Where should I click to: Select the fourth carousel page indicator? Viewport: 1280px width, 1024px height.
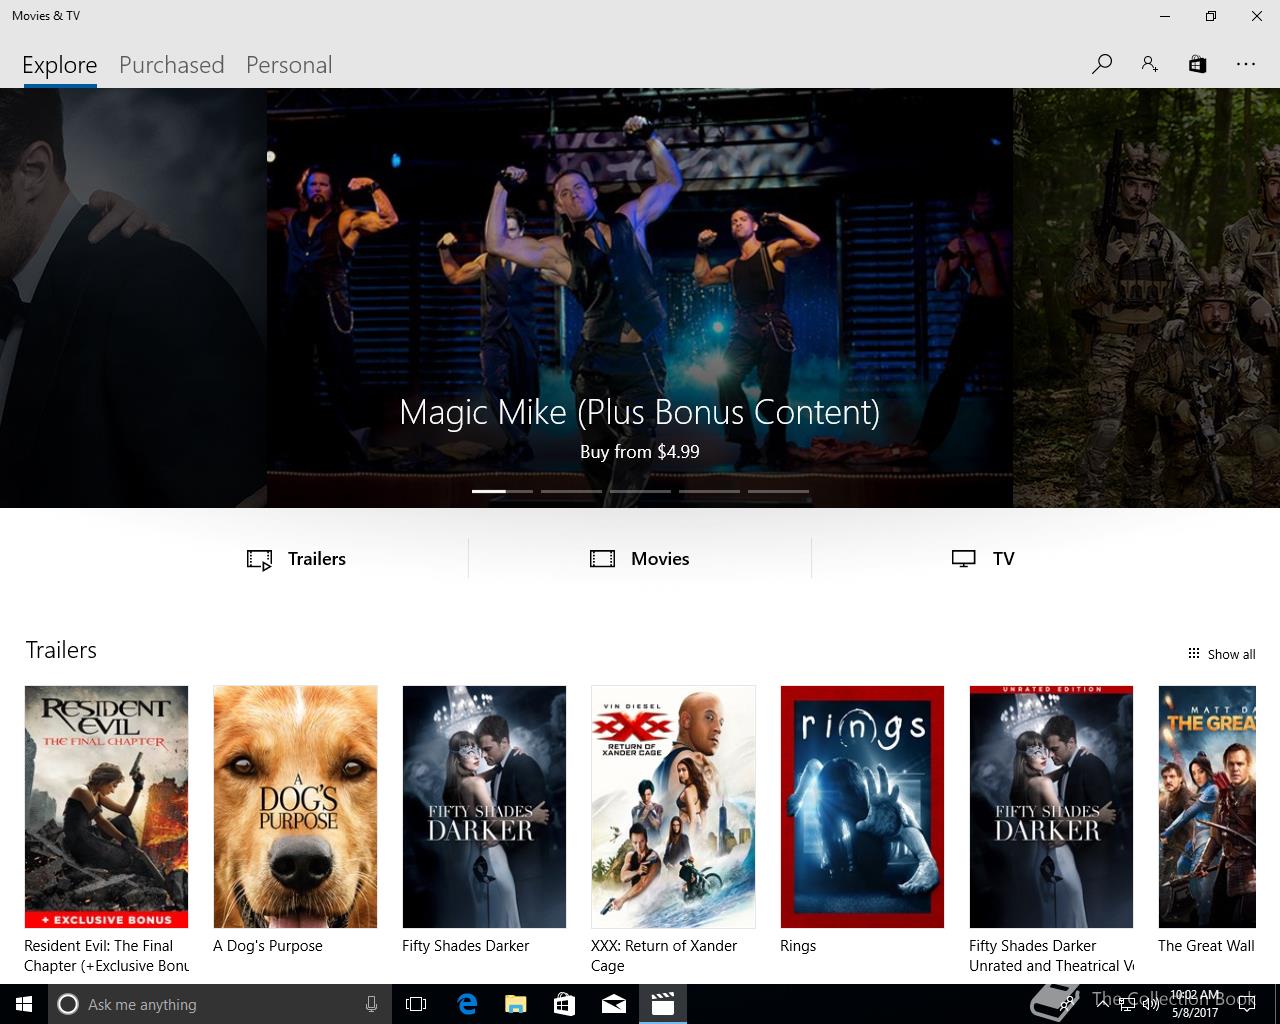point(709,491)
